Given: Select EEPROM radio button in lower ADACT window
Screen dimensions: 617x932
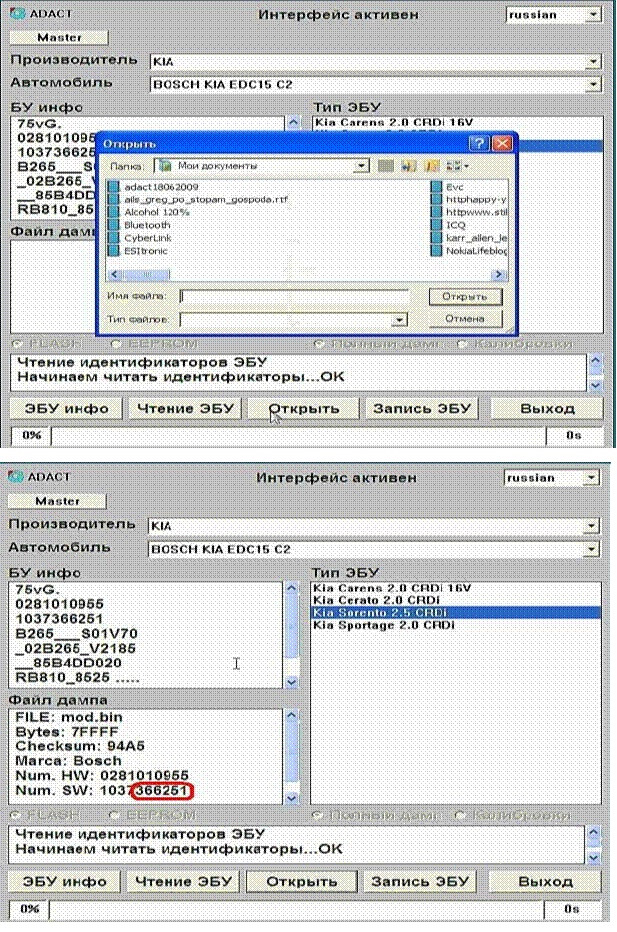Looking at the screenshot, I should point(114,815).
